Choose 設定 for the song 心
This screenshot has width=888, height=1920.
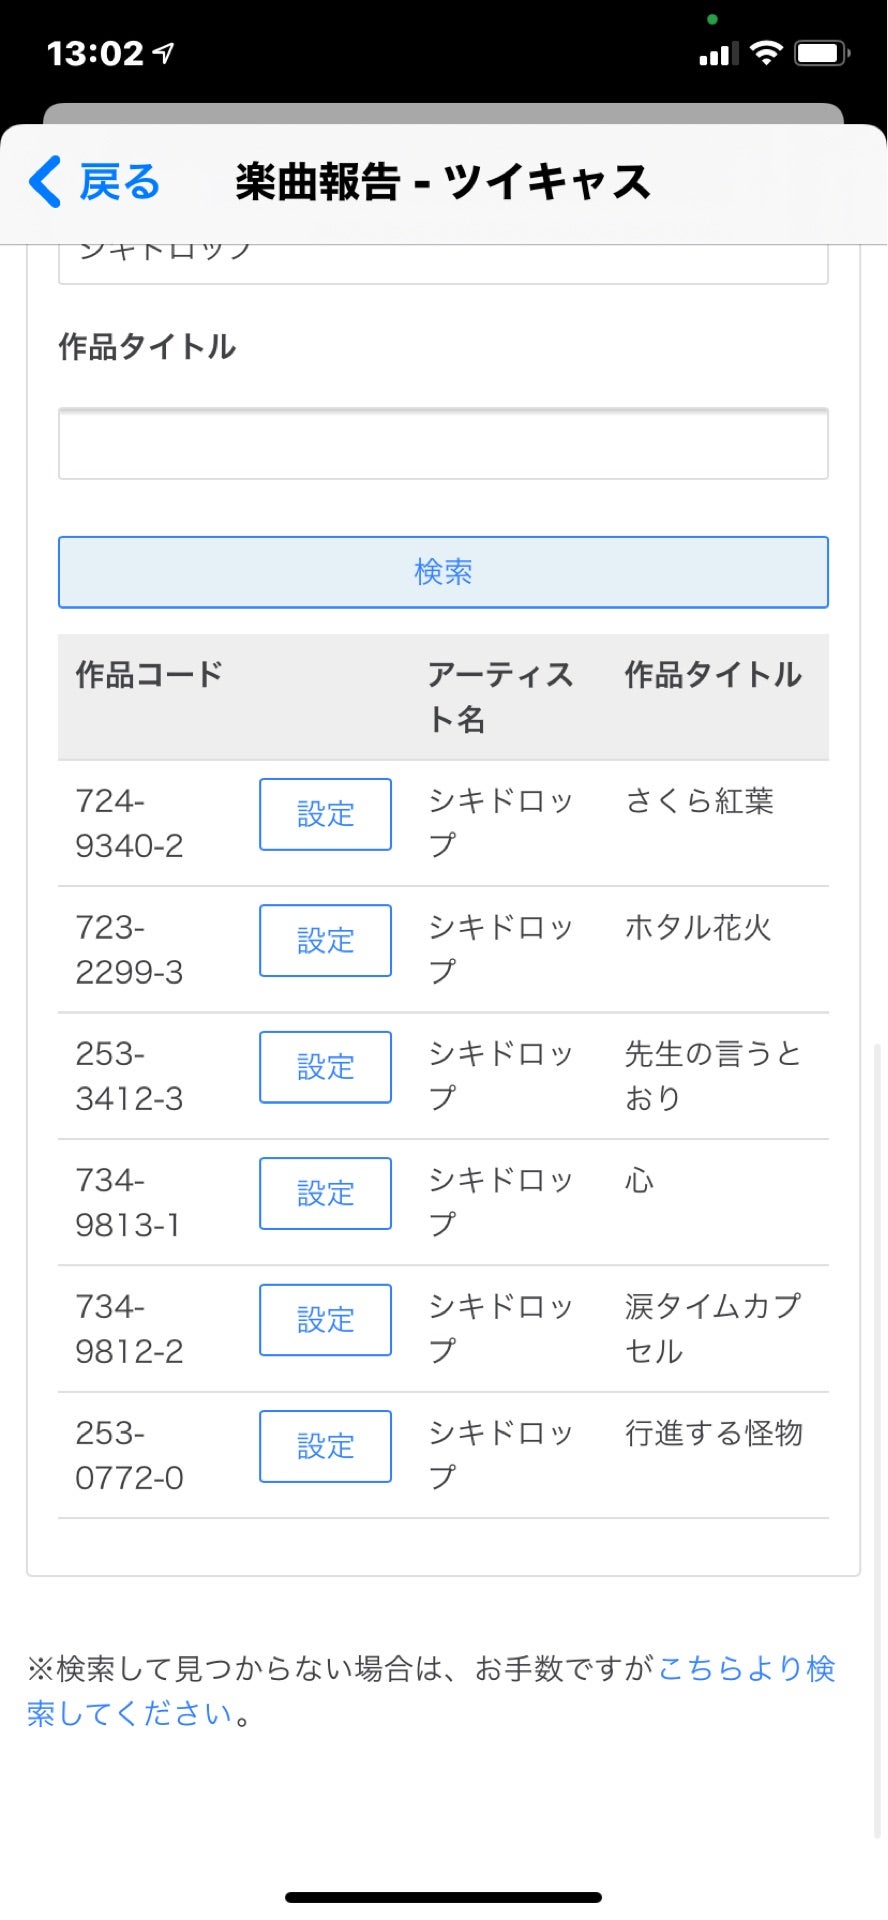click(325, 1193)
